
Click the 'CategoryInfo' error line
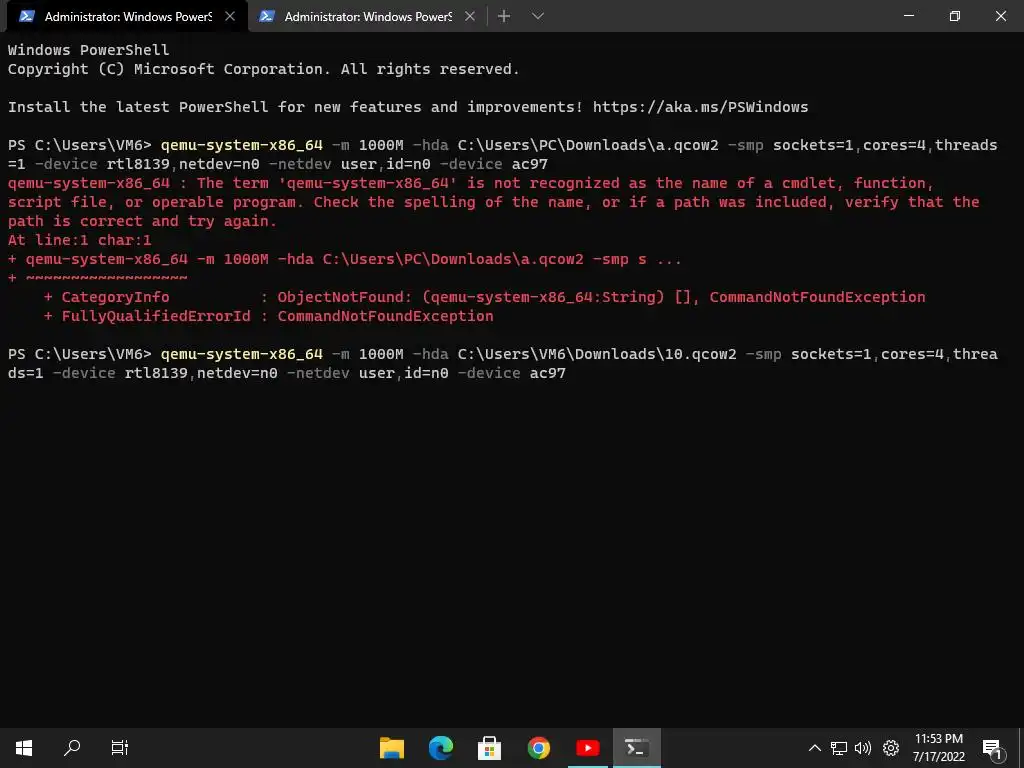click(x=484, y=297)
